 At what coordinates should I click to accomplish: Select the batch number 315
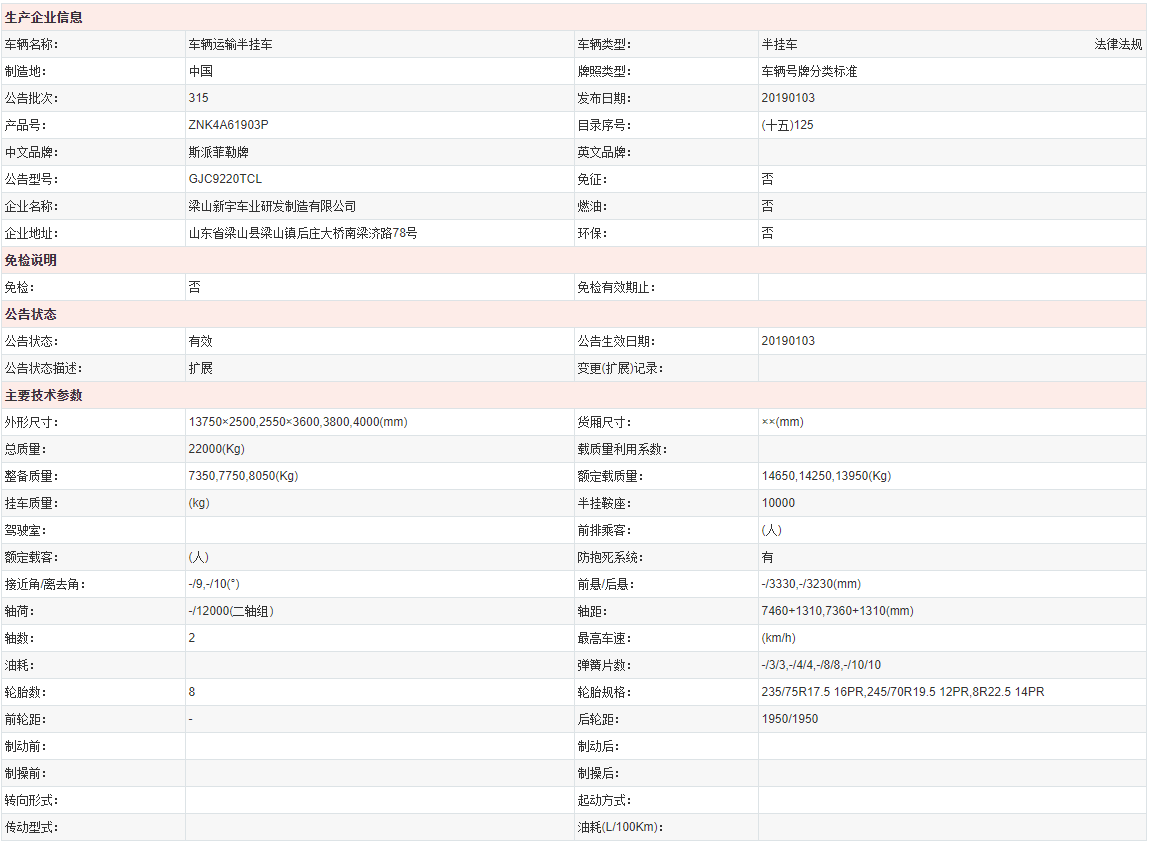pos(198,99)
